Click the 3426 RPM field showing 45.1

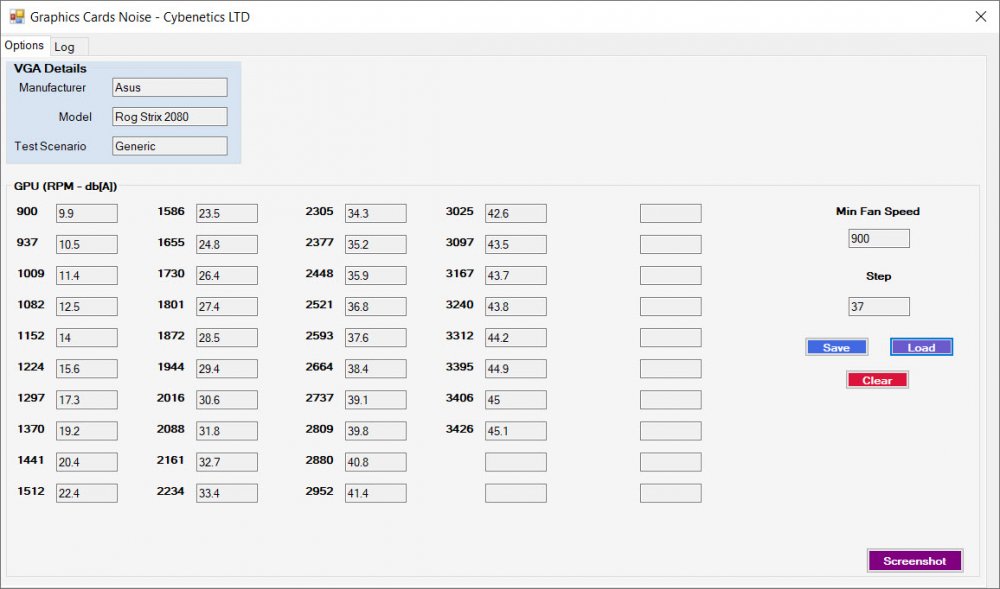pos(515,431)
